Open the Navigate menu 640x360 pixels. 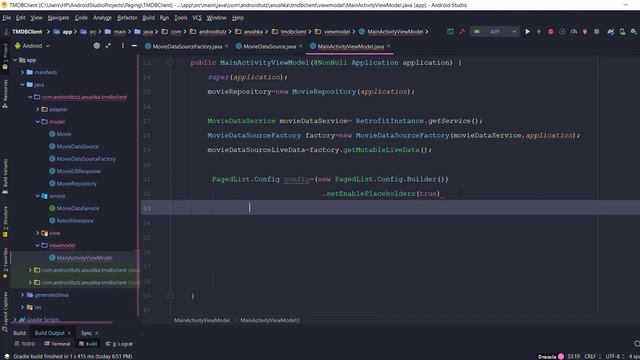point(58,18)
